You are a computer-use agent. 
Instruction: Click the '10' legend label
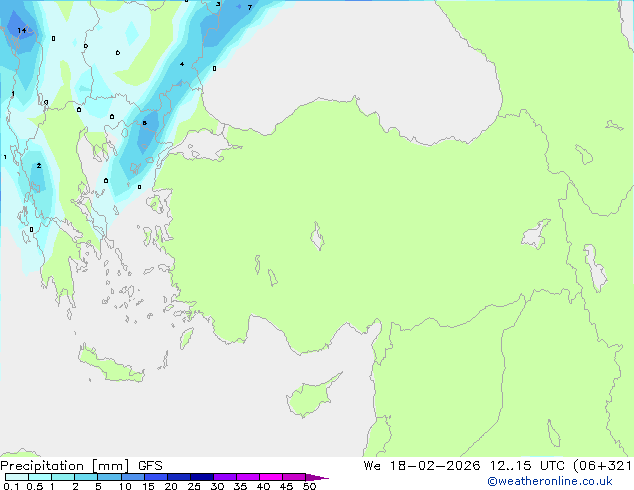coord(125,486)
